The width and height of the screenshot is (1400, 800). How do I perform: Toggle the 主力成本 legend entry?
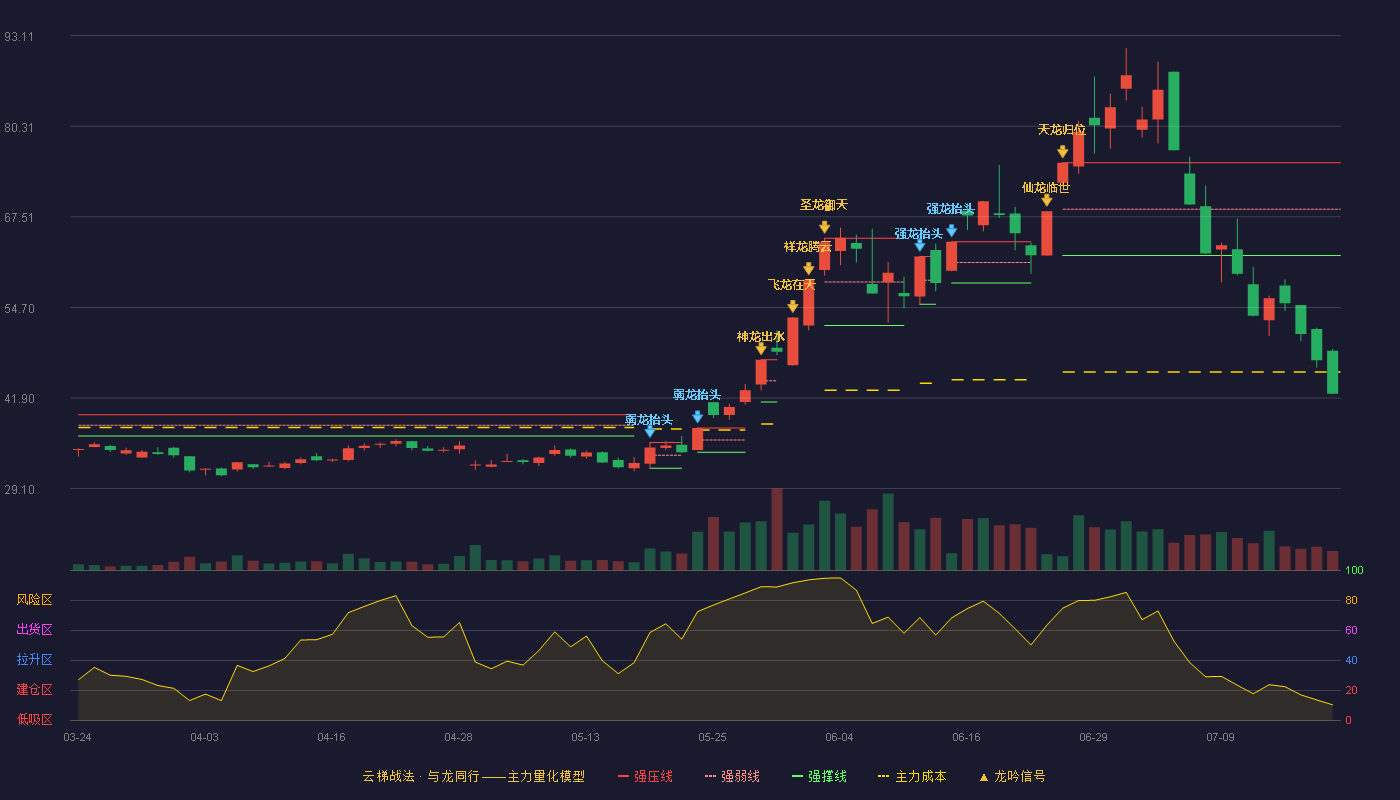[x=912, y=776]
